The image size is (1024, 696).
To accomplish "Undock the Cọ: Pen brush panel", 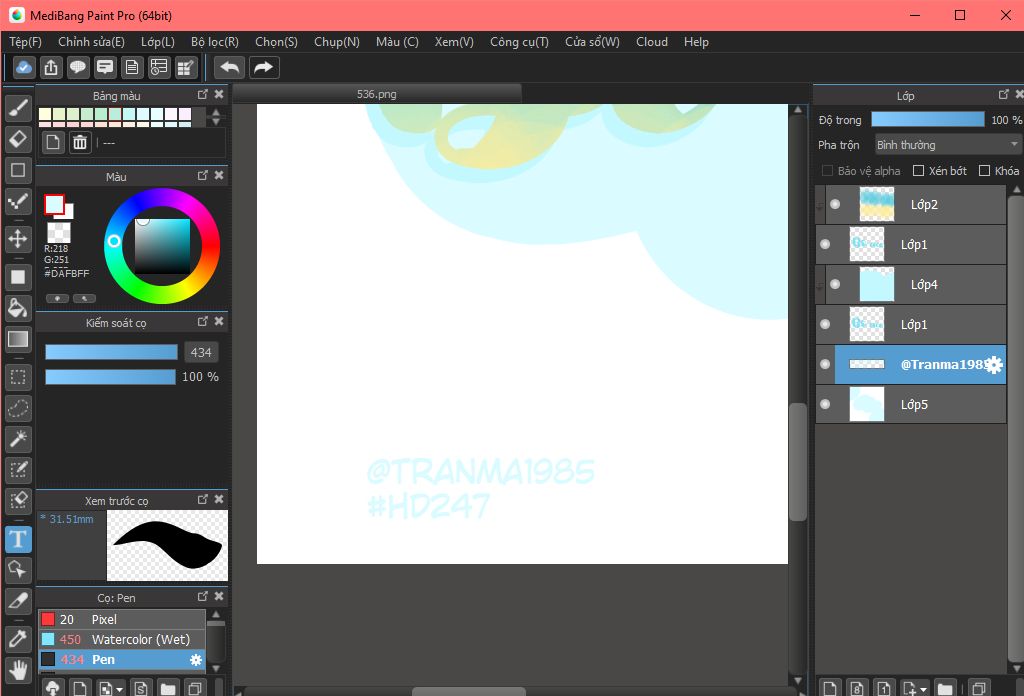I will pos(202,597).
